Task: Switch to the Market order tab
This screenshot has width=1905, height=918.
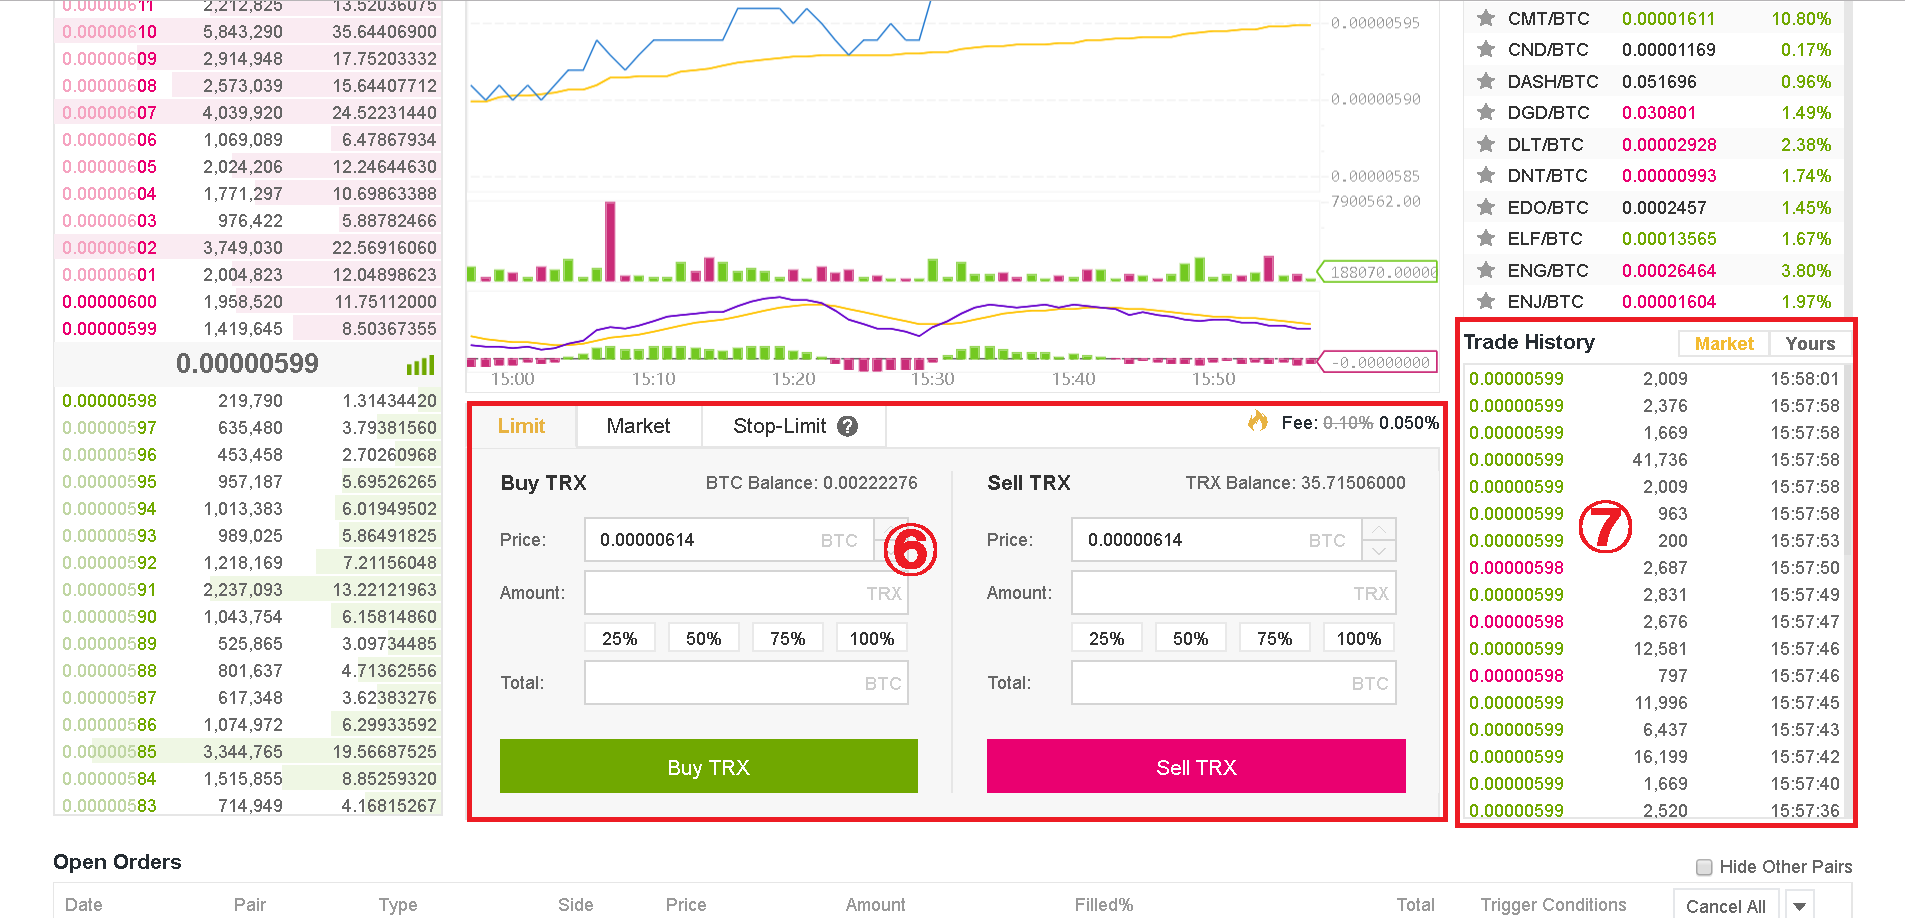Action: coord(639,426)
